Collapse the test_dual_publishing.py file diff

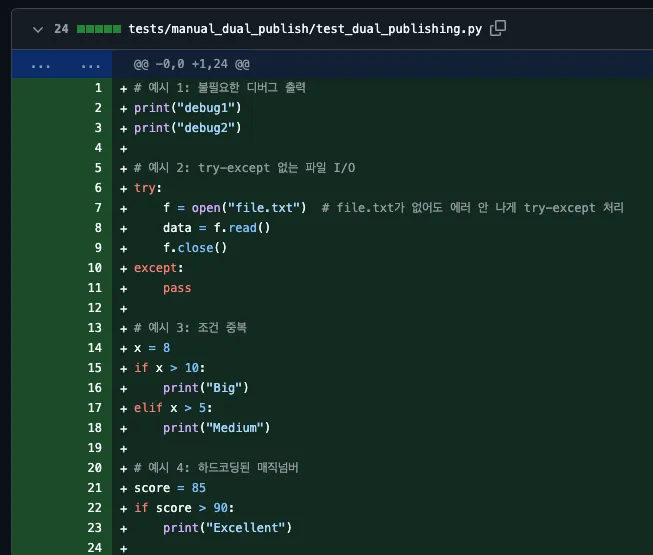point(38,30)
